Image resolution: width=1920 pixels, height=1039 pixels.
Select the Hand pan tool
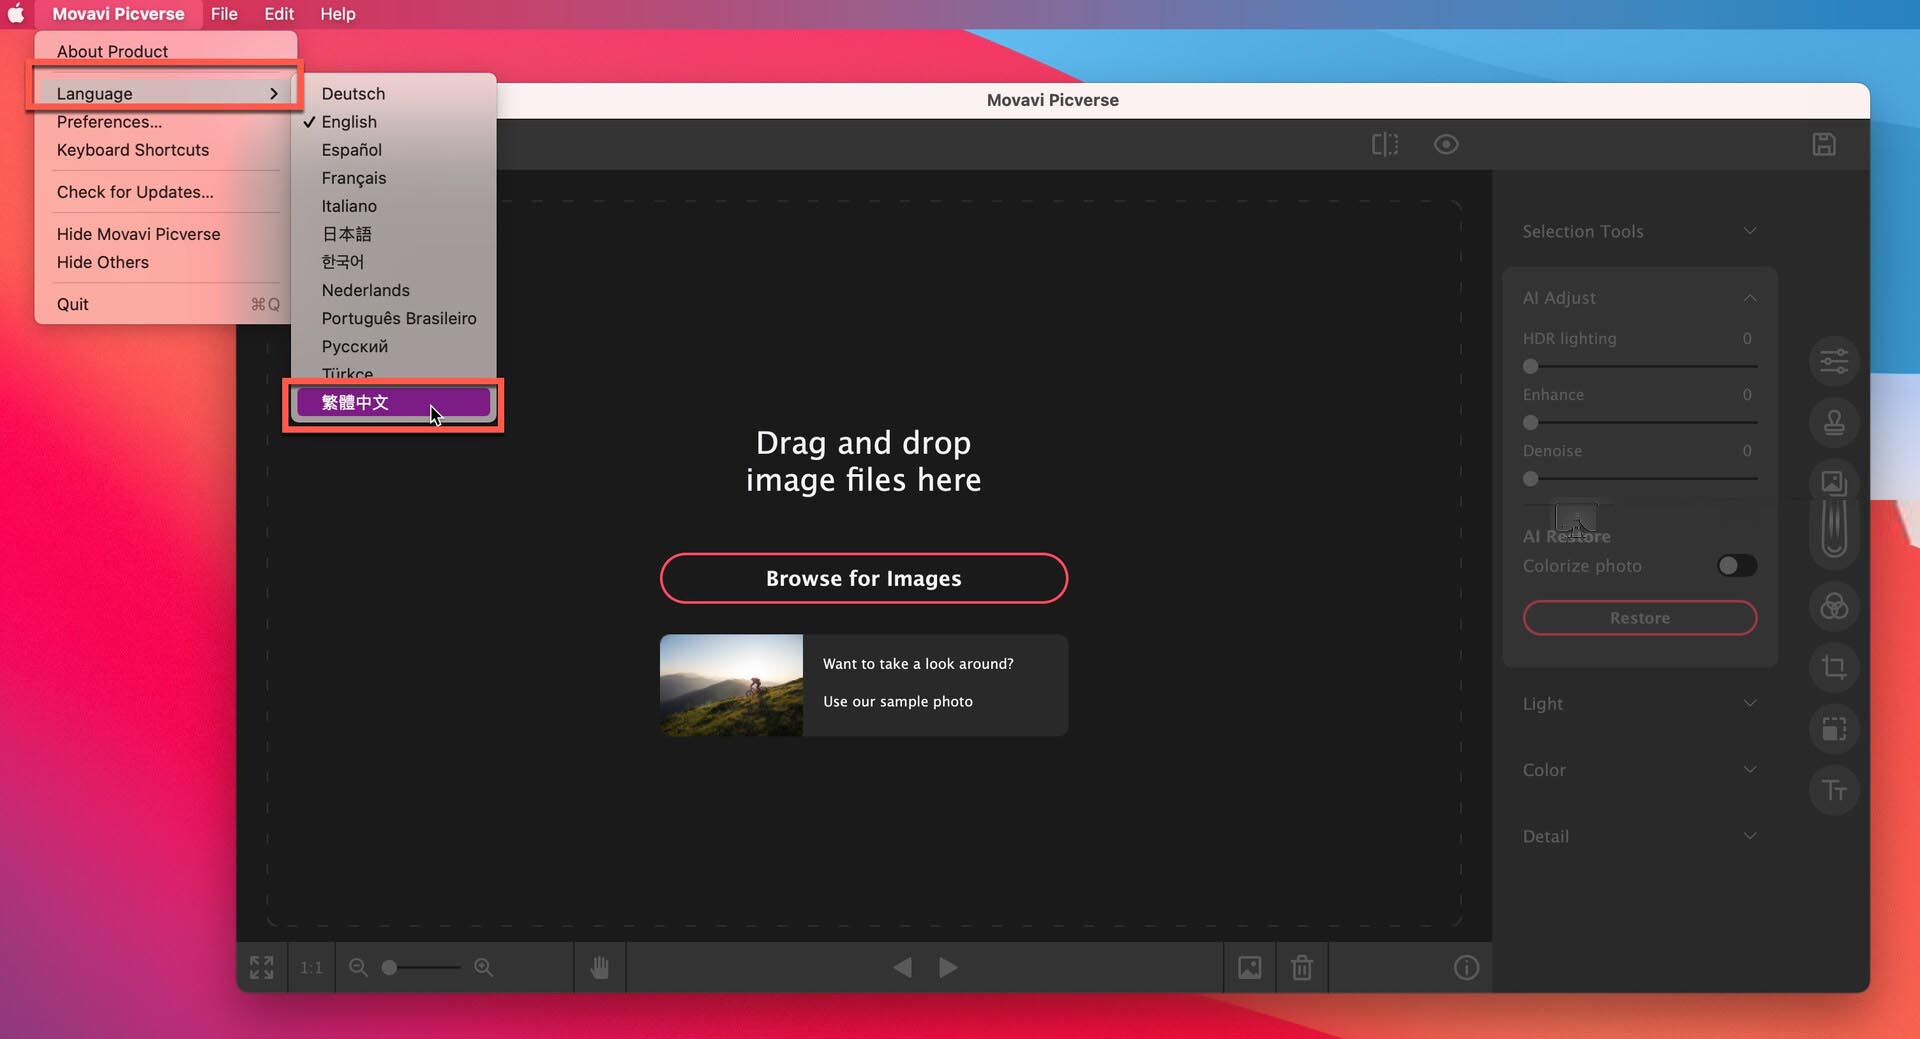tap(600, 967)
